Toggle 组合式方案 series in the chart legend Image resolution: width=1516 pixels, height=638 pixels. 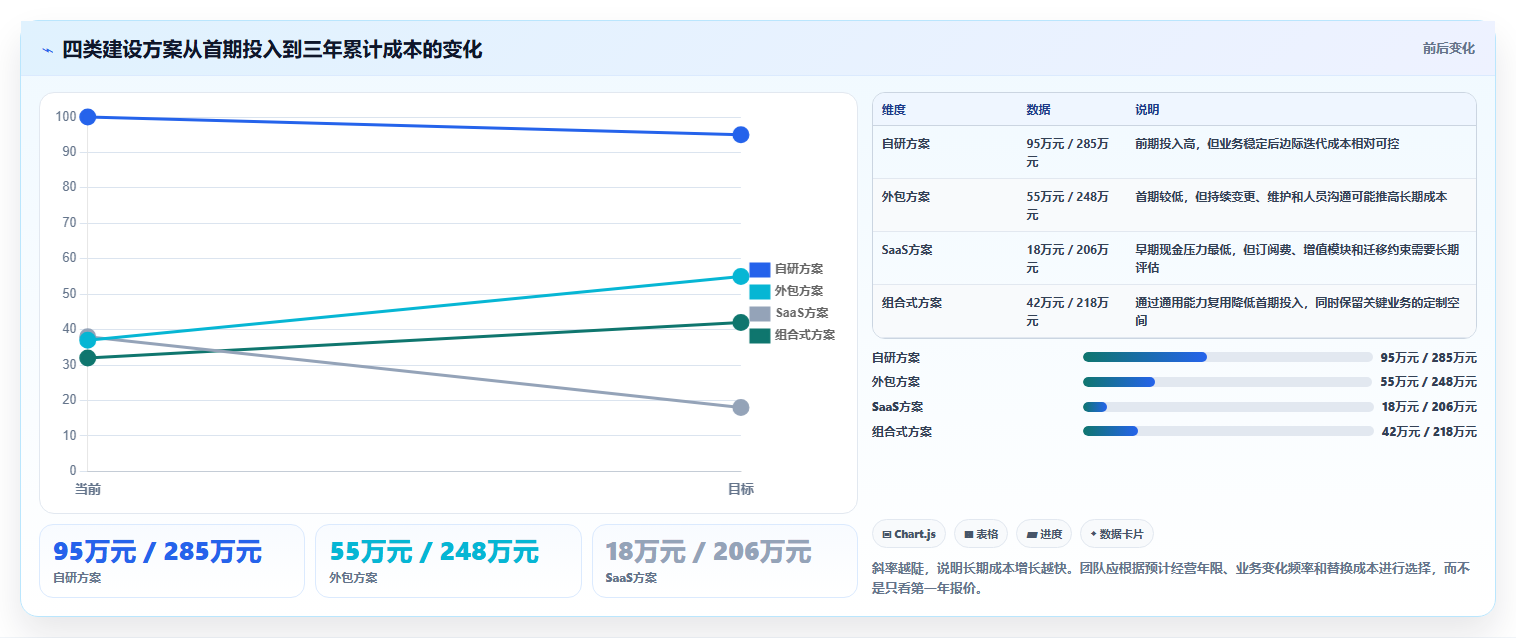coord(792,335)
